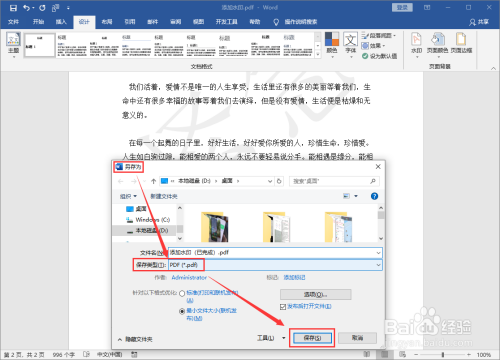The height and width of the screenshot is (360, 500).
Task: Click the Sign in (登录) button
Action: click(402, 7)
